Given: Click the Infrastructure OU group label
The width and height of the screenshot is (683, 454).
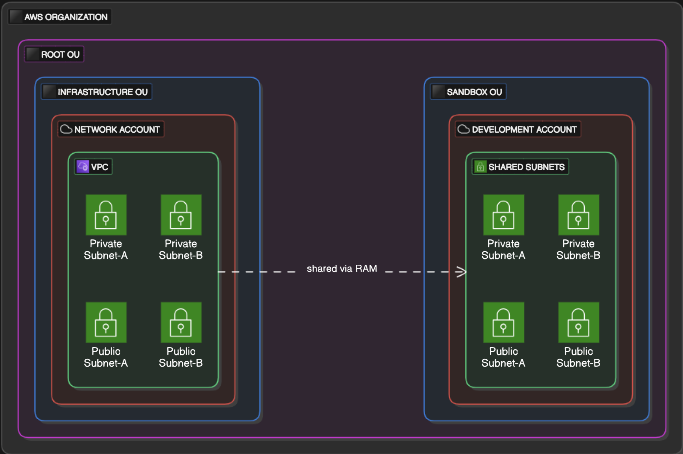Looking at the screenshot, I should [x=104, y=92].
